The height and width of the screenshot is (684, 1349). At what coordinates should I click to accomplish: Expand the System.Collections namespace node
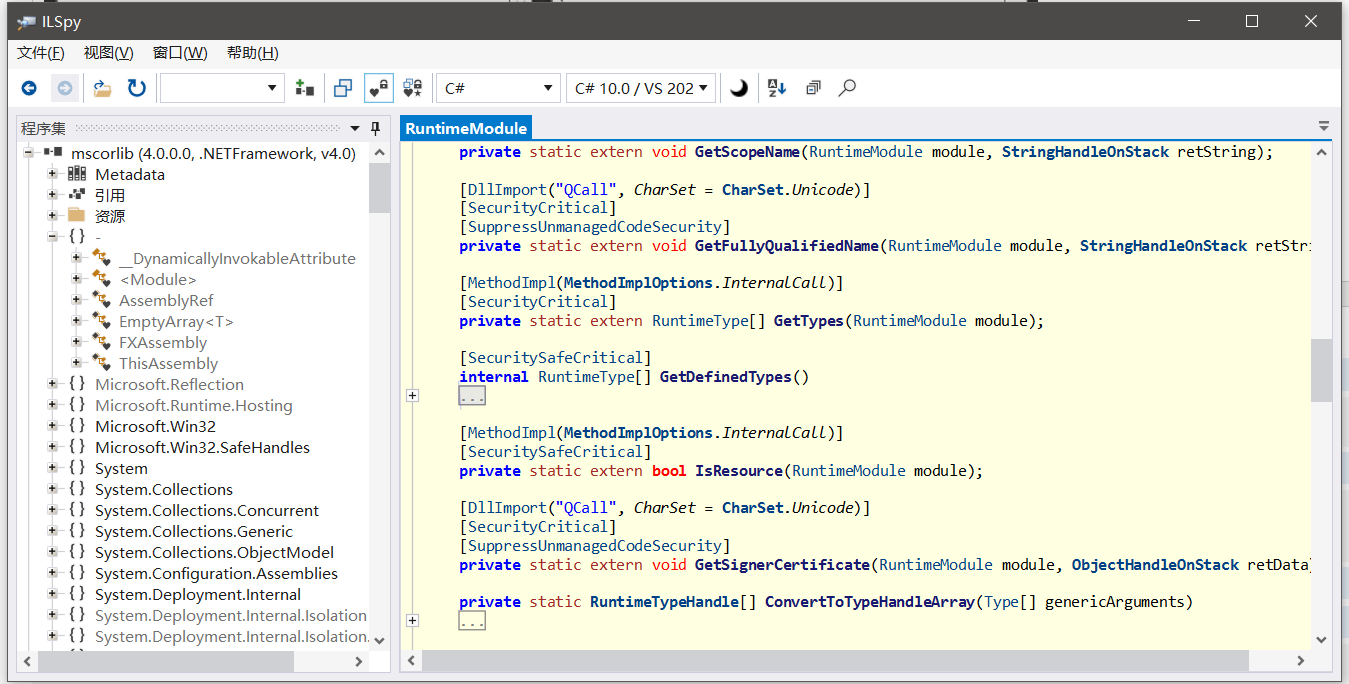[52, 489]
